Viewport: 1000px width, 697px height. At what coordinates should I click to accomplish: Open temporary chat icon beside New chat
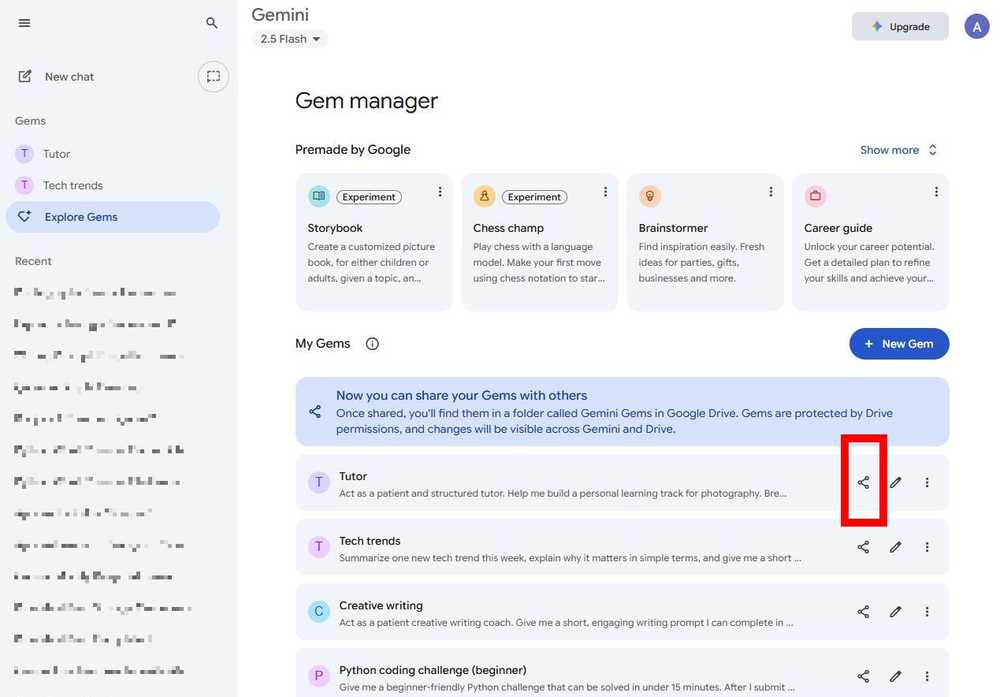pyautogui.click(x=213, y=76)
